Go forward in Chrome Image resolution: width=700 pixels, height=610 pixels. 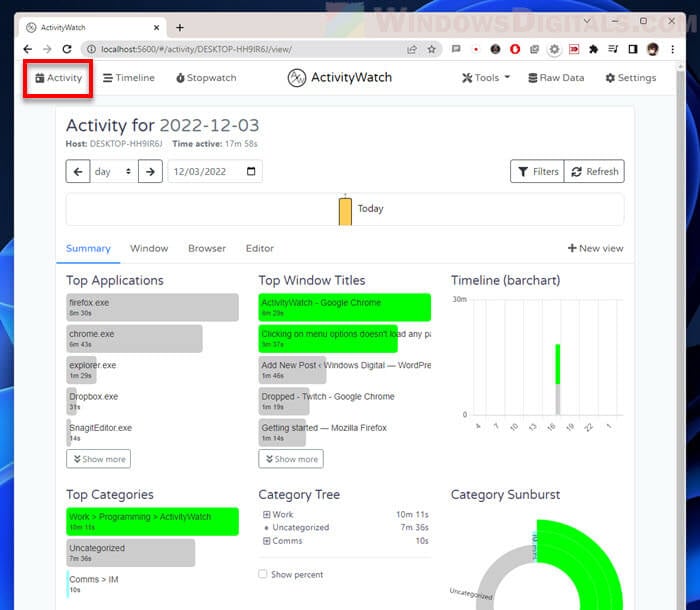click(47, 49)
